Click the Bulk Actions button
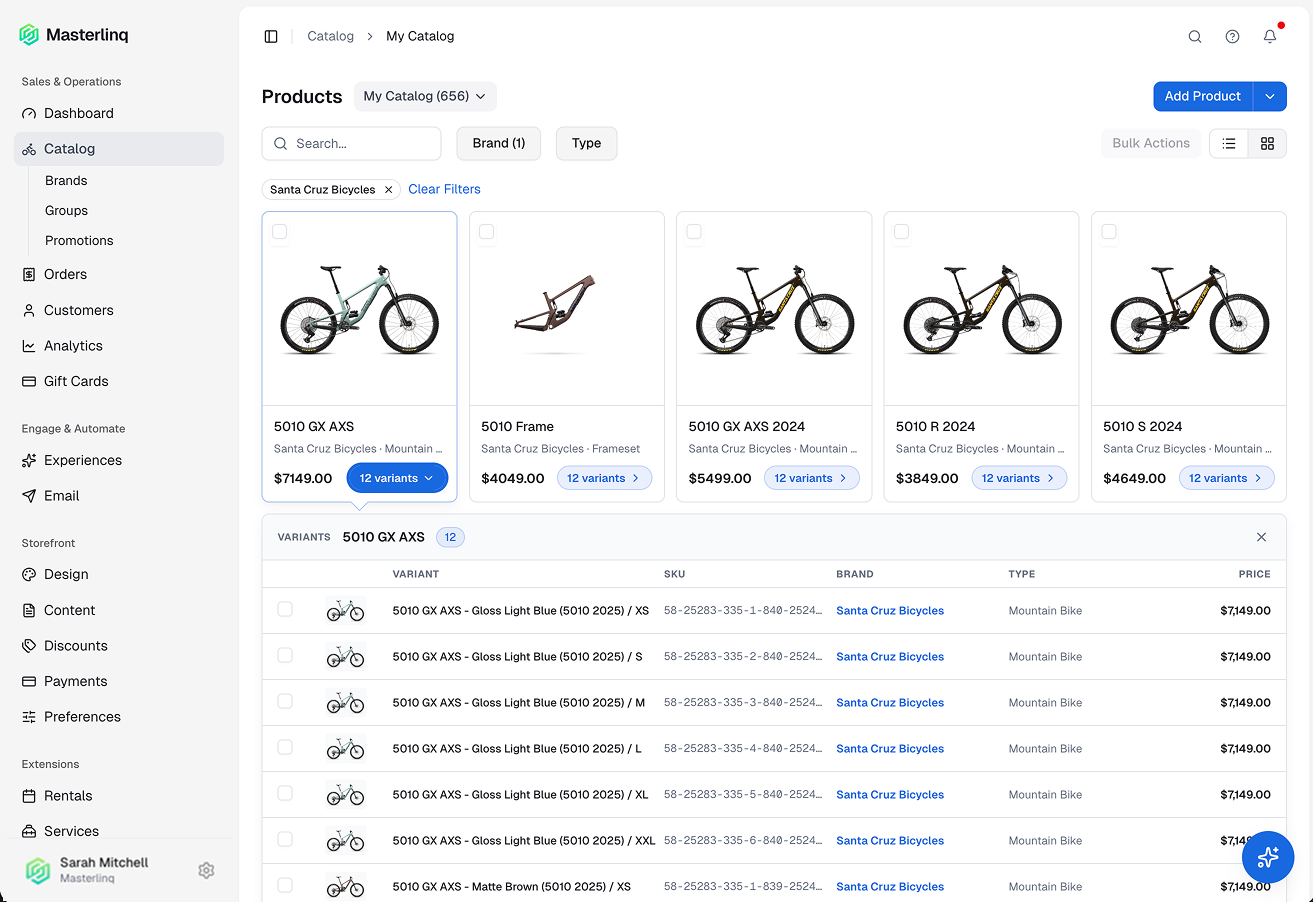This screenshot has width=1313, height=902. 1151,143
